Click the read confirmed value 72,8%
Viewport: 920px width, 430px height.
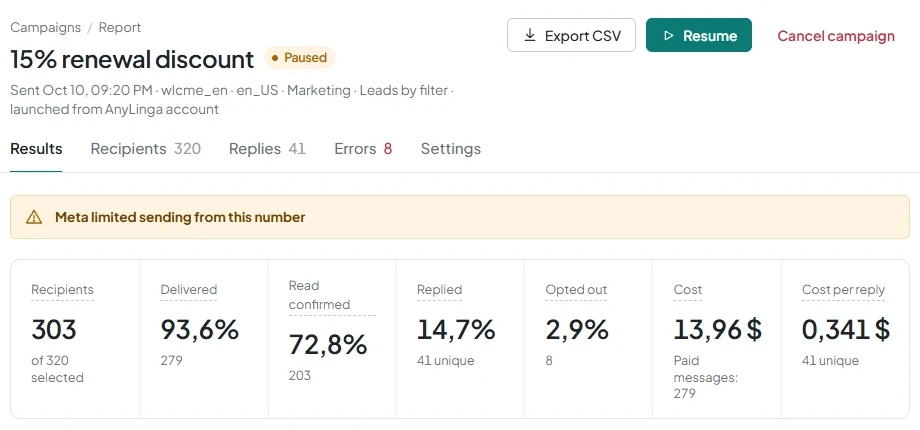point(328,345)
